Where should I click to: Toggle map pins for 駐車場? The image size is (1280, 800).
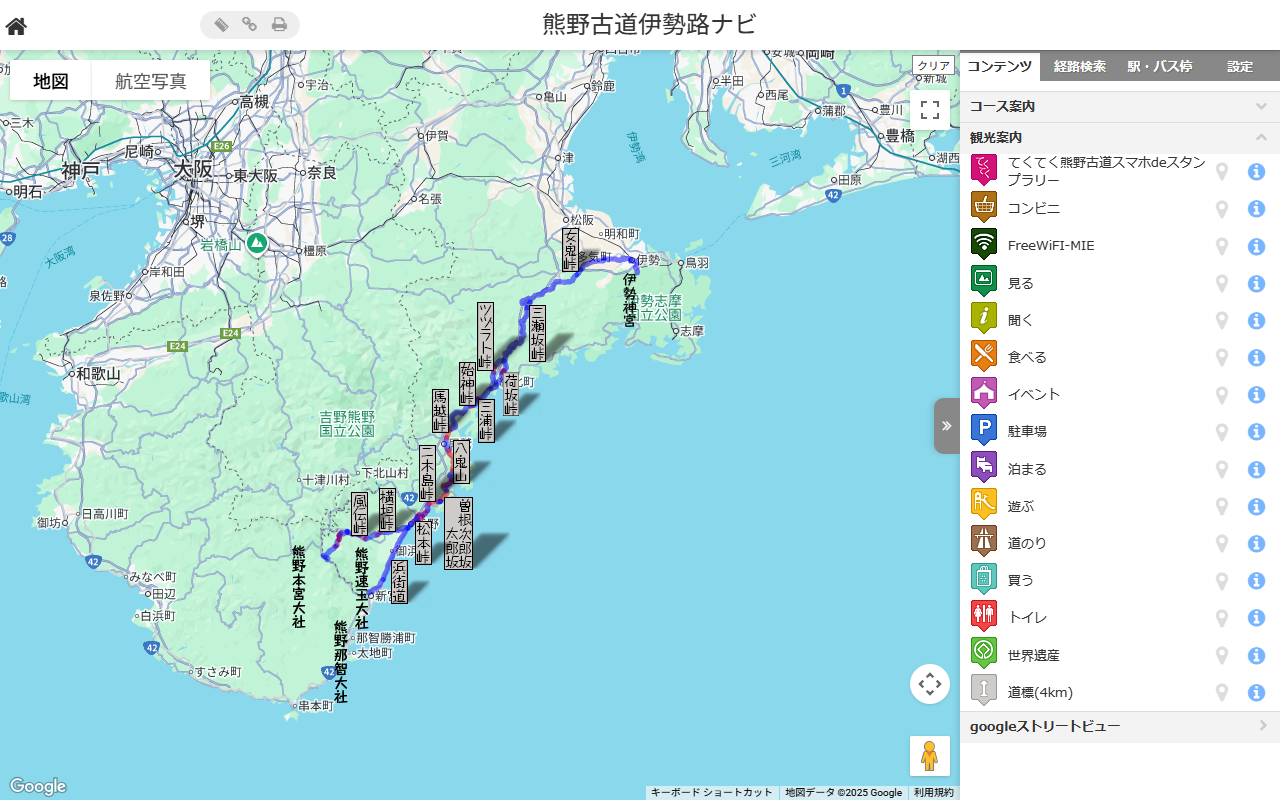1221,432
